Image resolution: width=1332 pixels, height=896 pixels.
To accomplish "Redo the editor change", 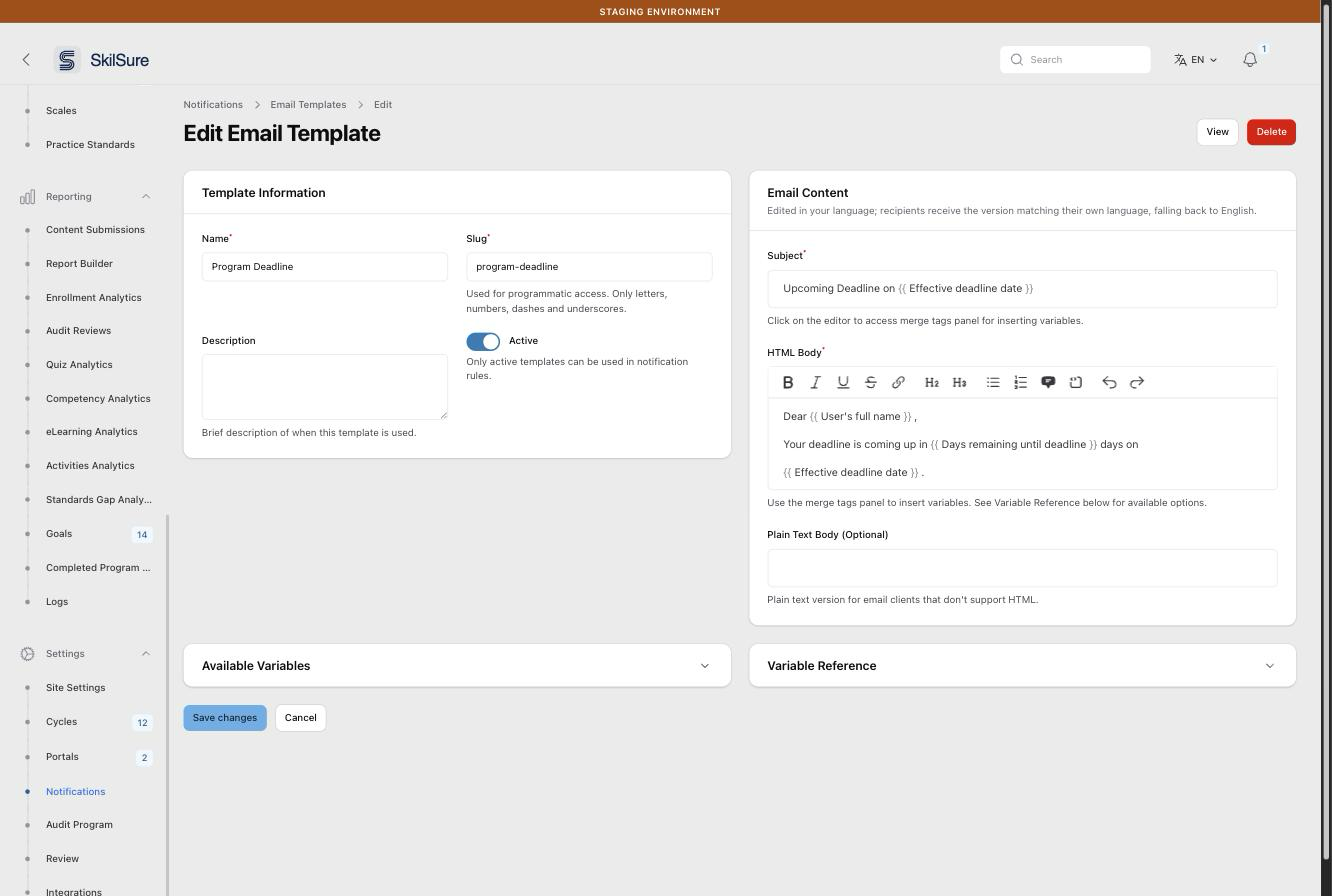I will 1137,382.
